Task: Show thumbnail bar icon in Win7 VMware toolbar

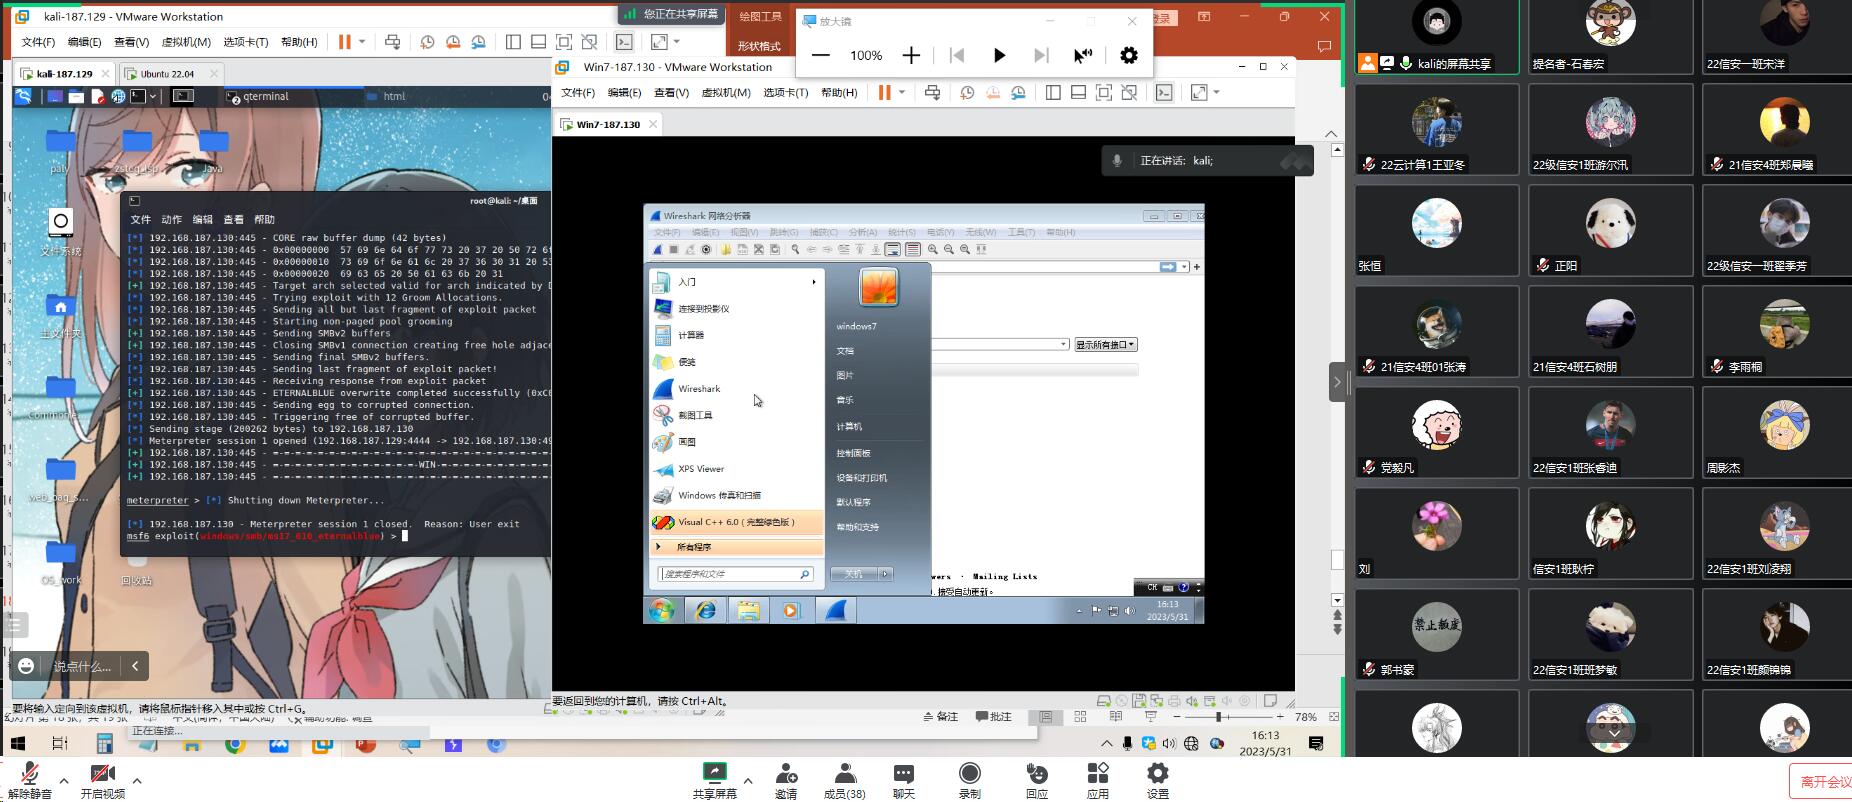Action: click(x=1078, y=92)
